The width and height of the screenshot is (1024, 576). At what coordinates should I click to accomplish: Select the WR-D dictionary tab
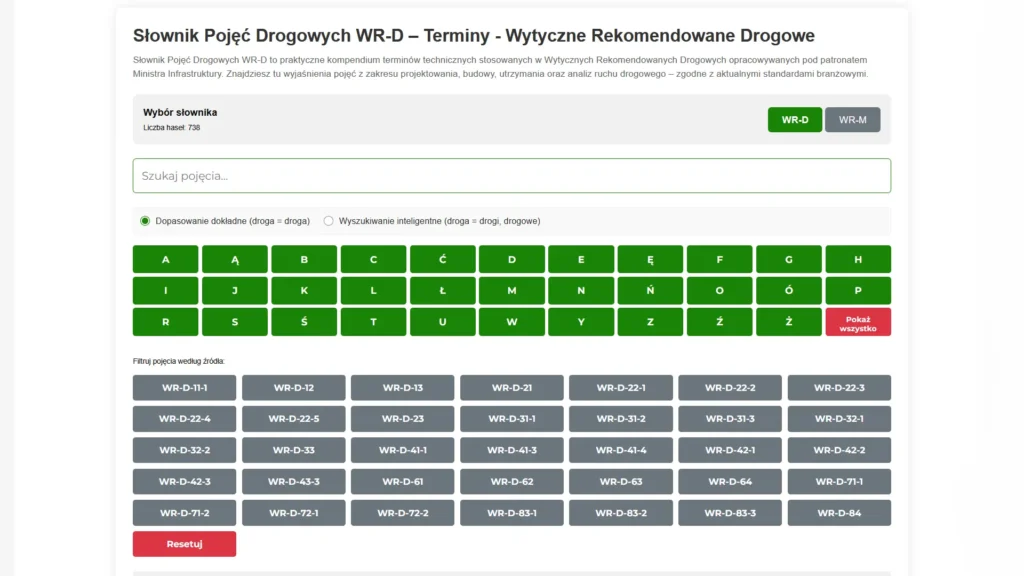tap(794, 119)
